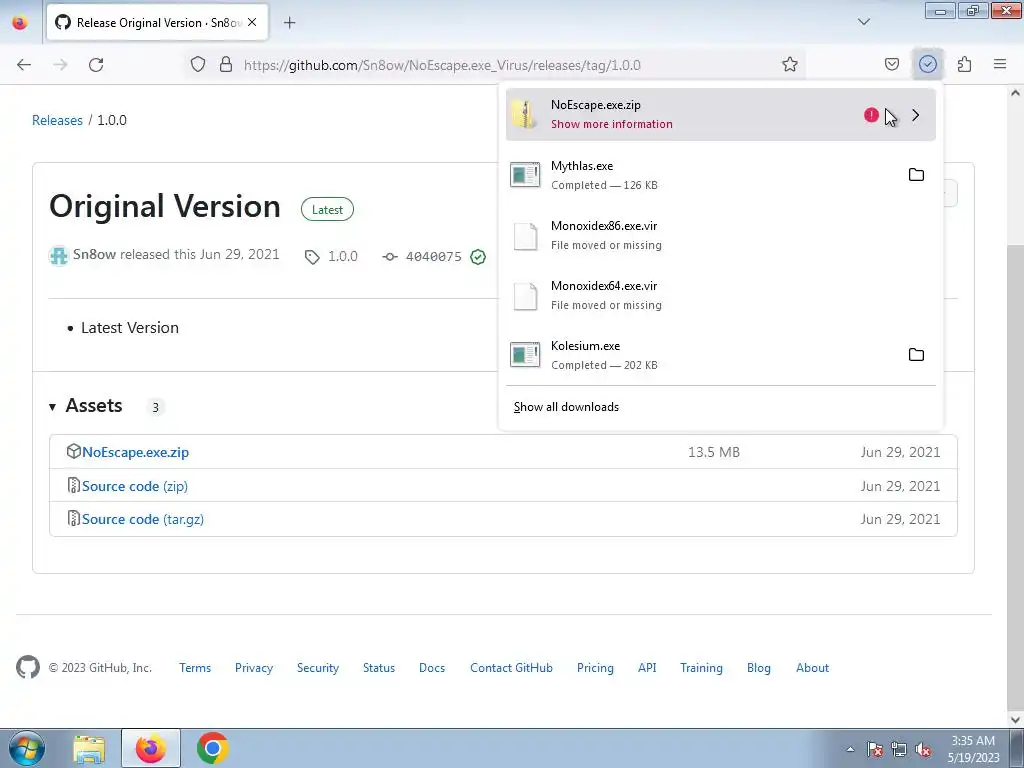Reload the current page

(96, 65)
